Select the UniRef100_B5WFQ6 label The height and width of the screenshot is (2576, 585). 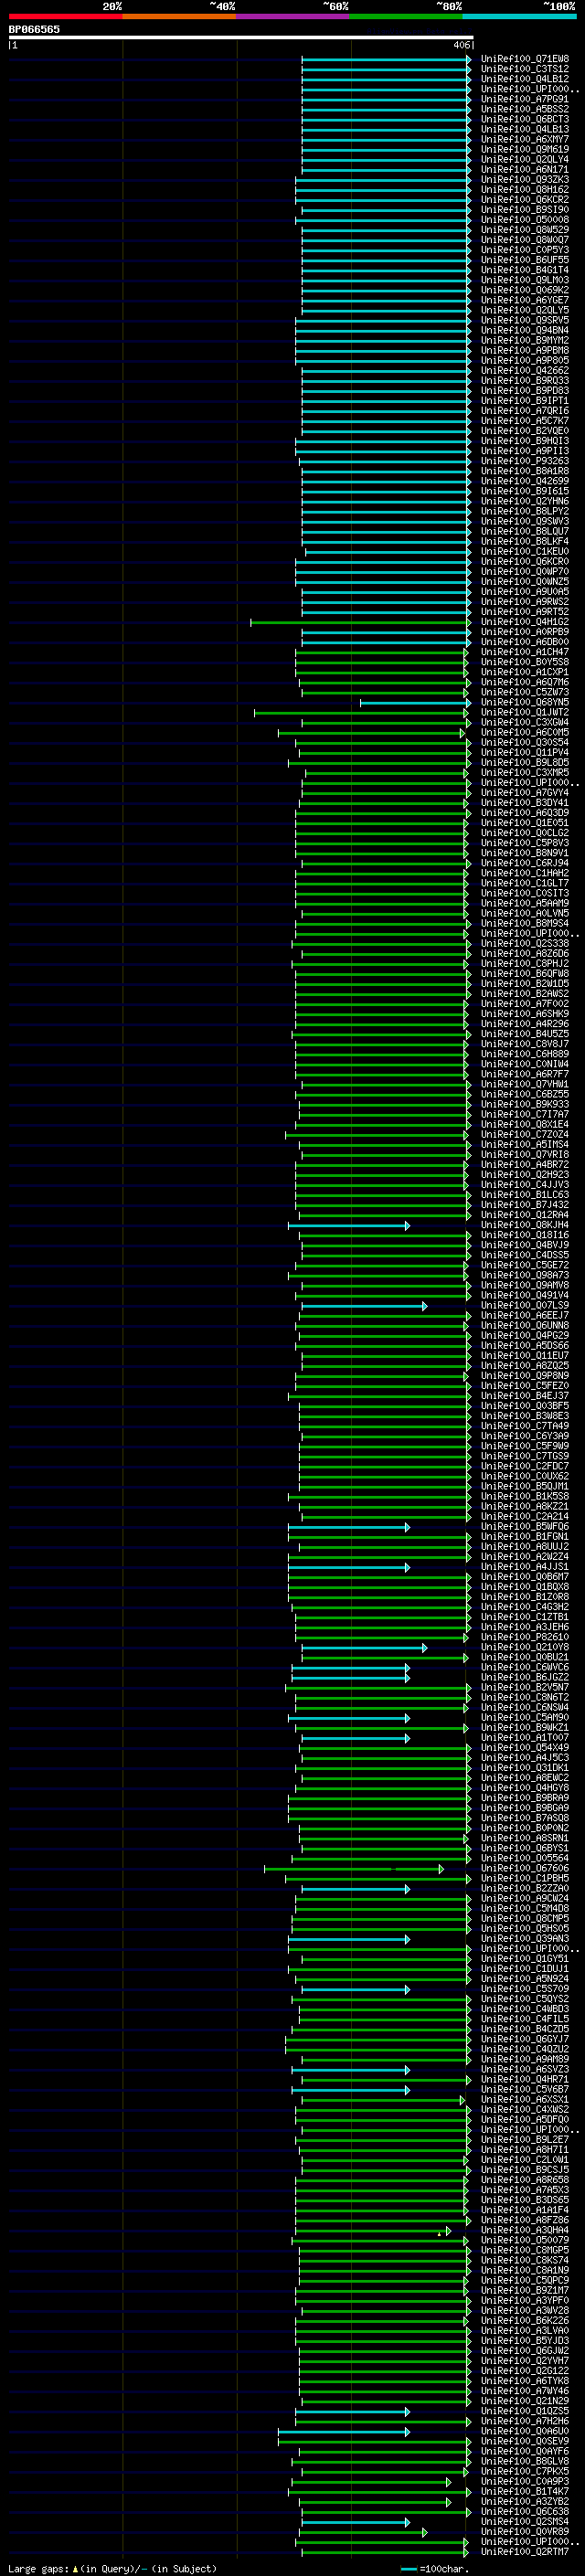click(x=525, y=1526)
